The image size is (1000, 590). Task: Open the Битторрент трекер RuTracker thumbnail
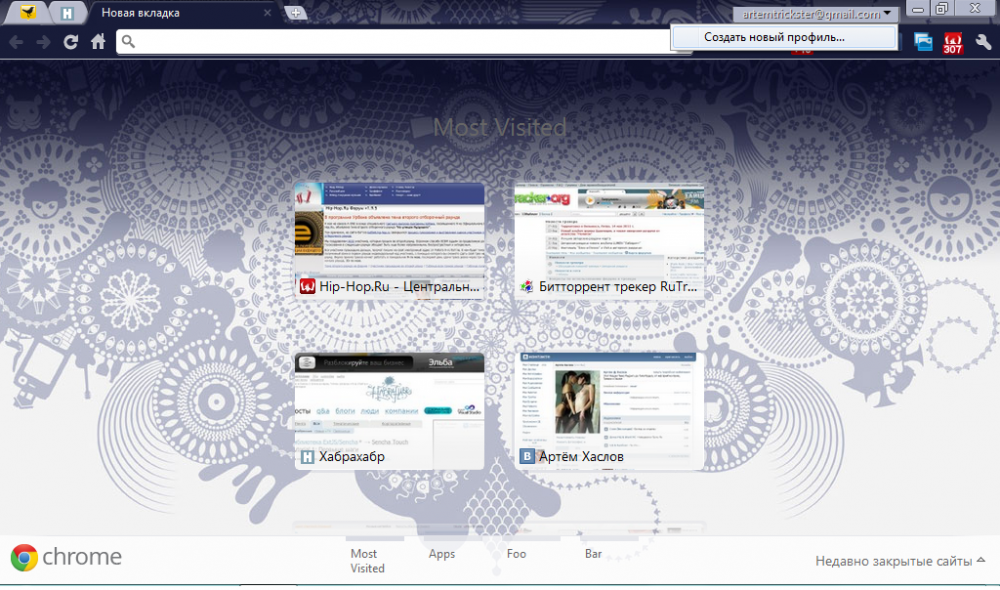(609, 239)
